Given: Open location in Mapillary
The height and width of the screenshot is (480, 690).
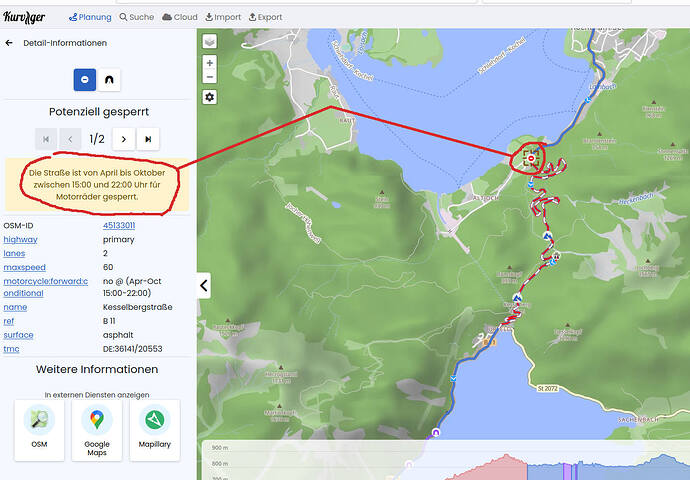Looking at the screenshot, I should click(154, 430).
